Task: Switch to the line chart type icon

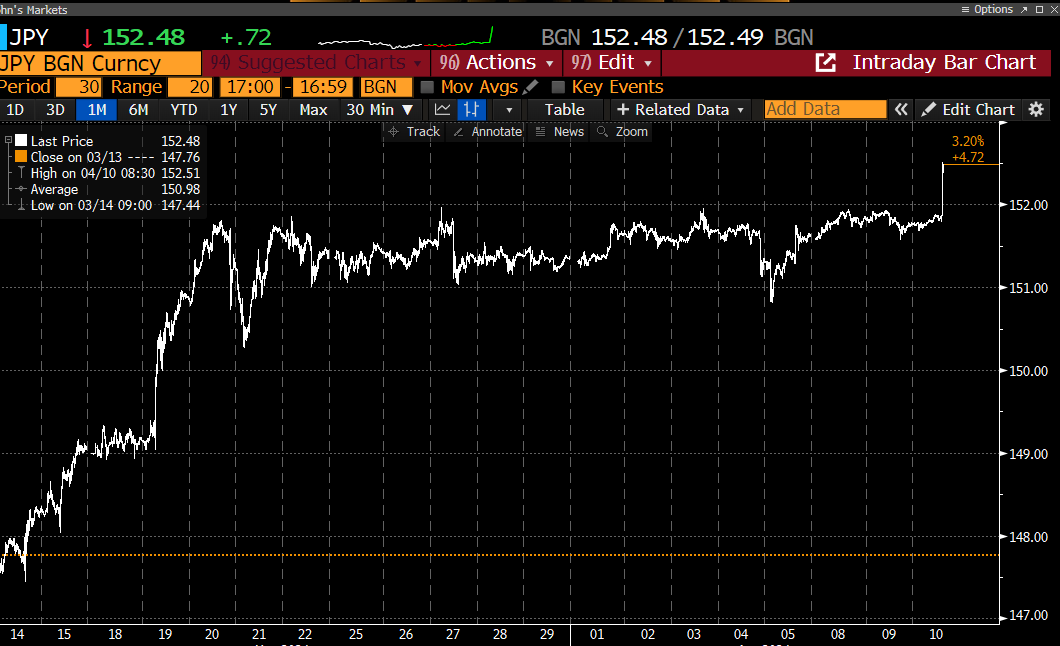Action: pos(442,109)
